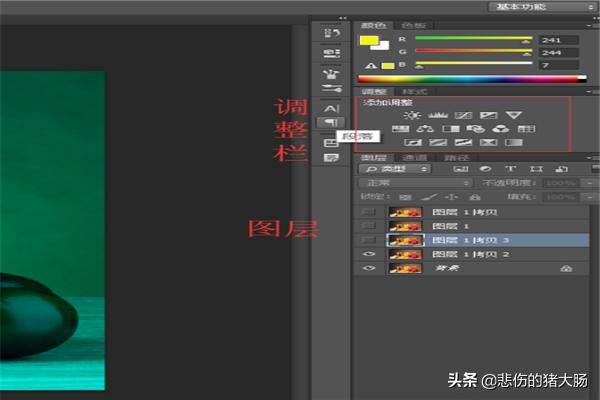Add a Color Balance adjustment
600x400 pixels.
(426, 130)
